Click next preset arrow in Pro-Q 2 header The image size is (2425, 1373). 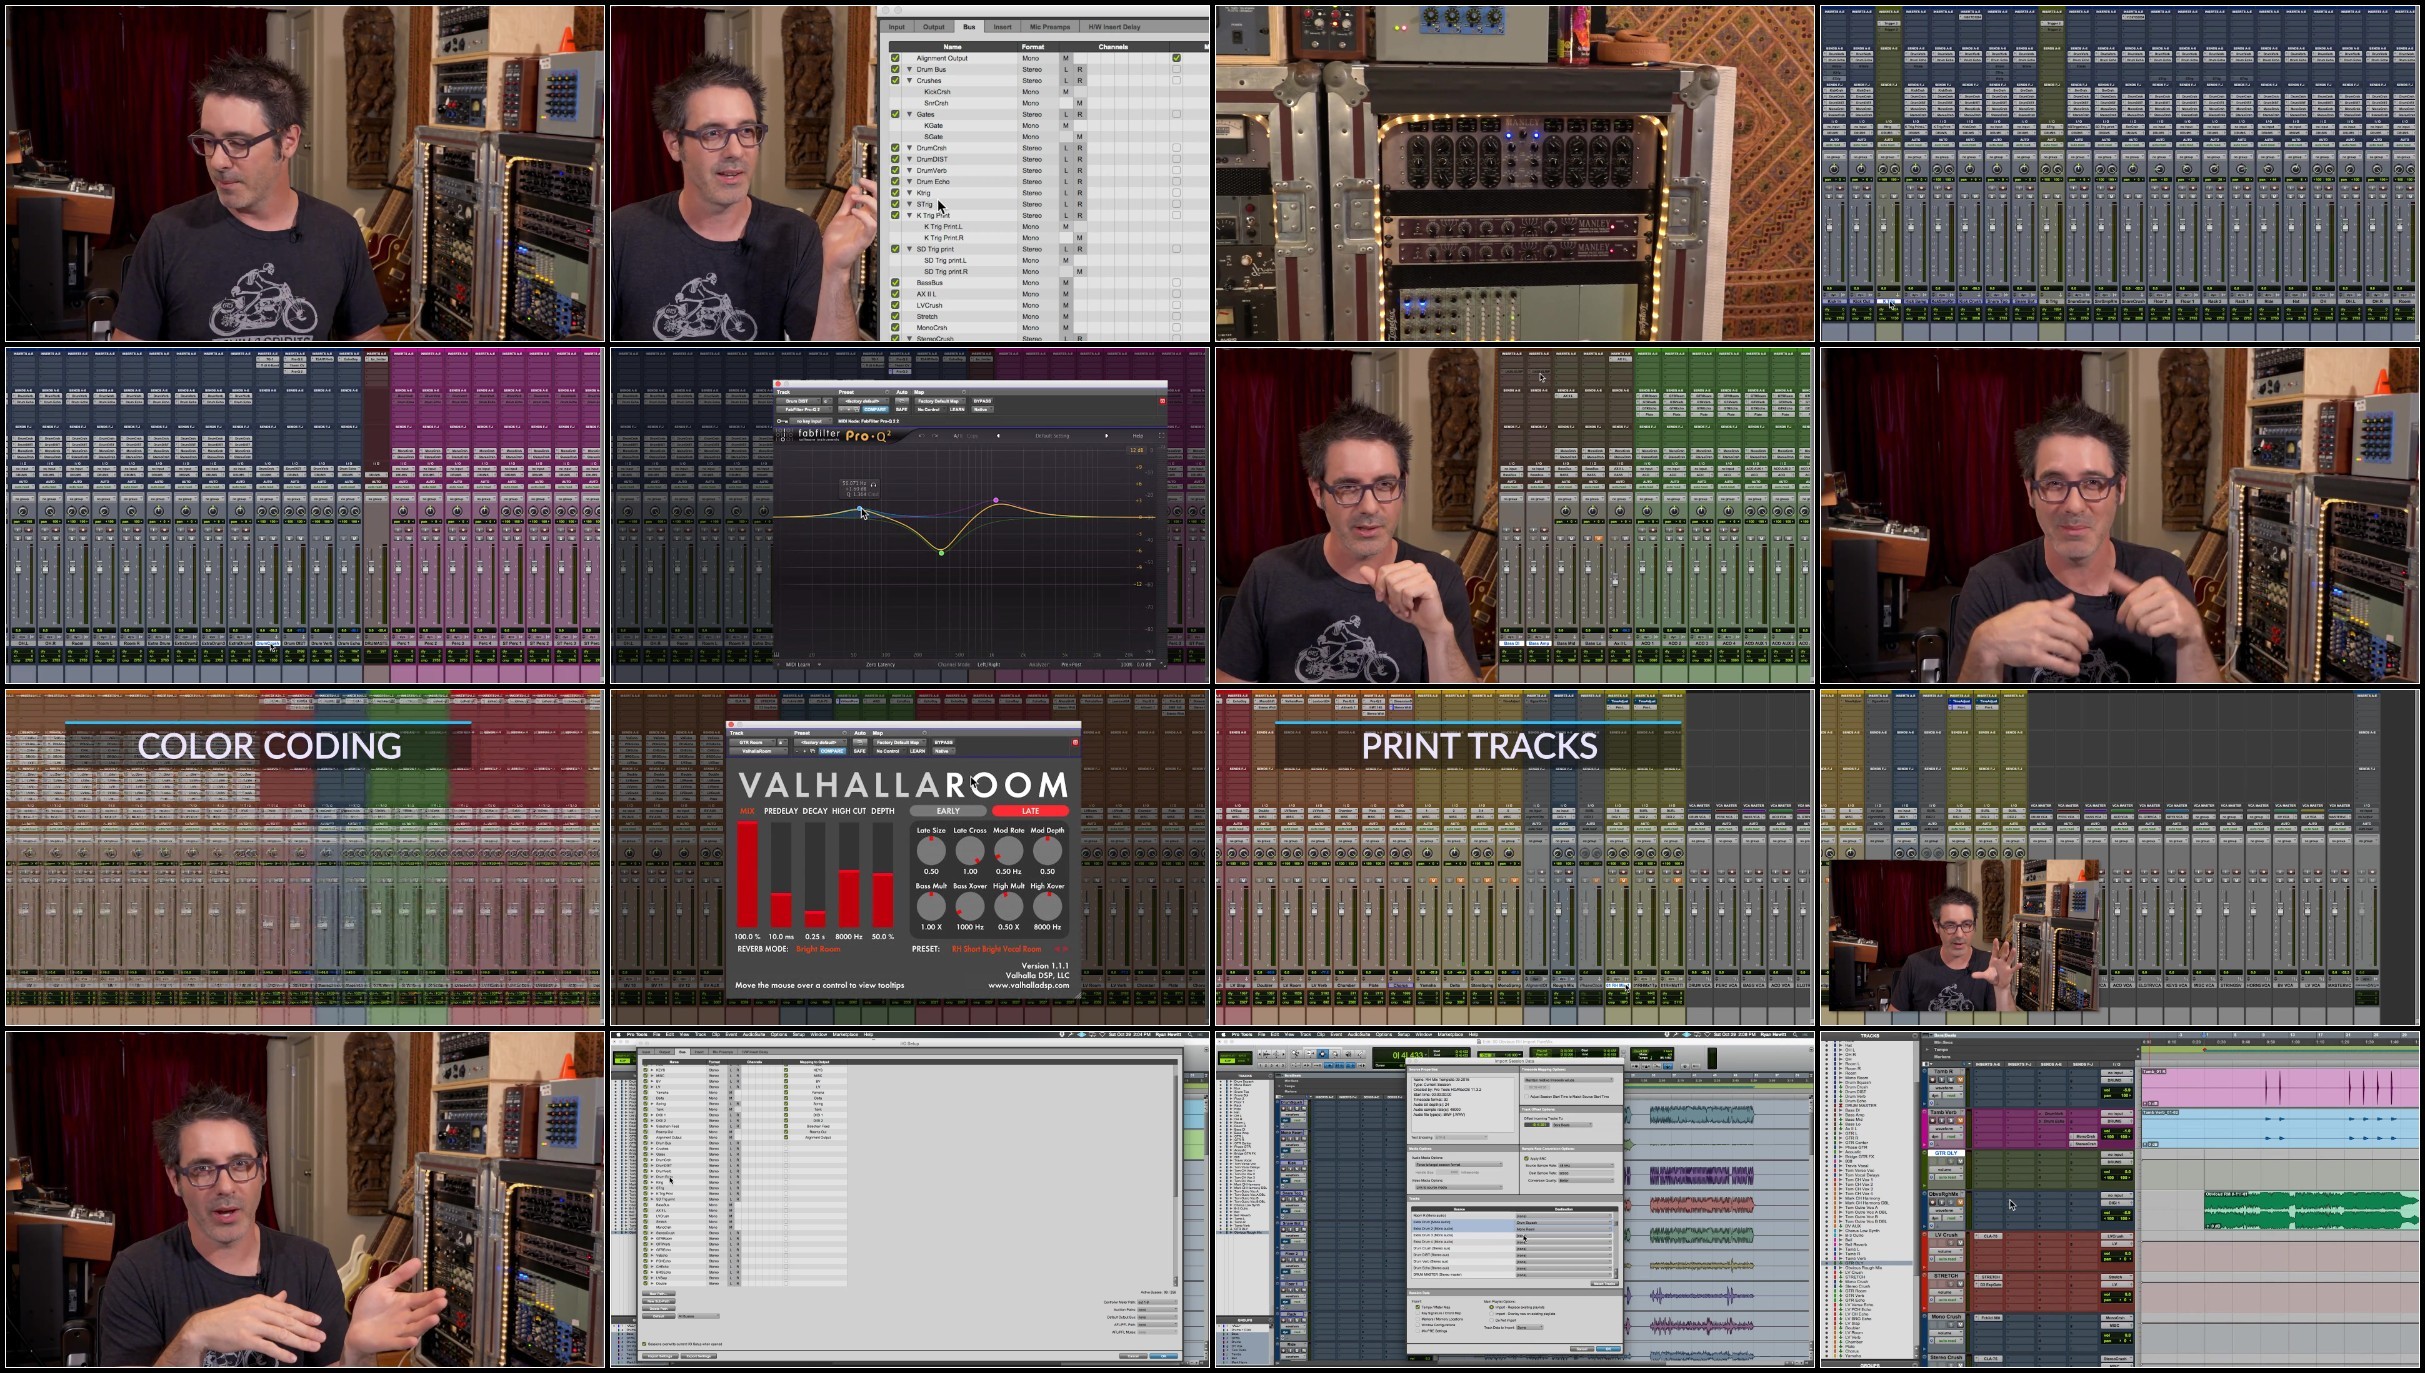click(1106, 436)
